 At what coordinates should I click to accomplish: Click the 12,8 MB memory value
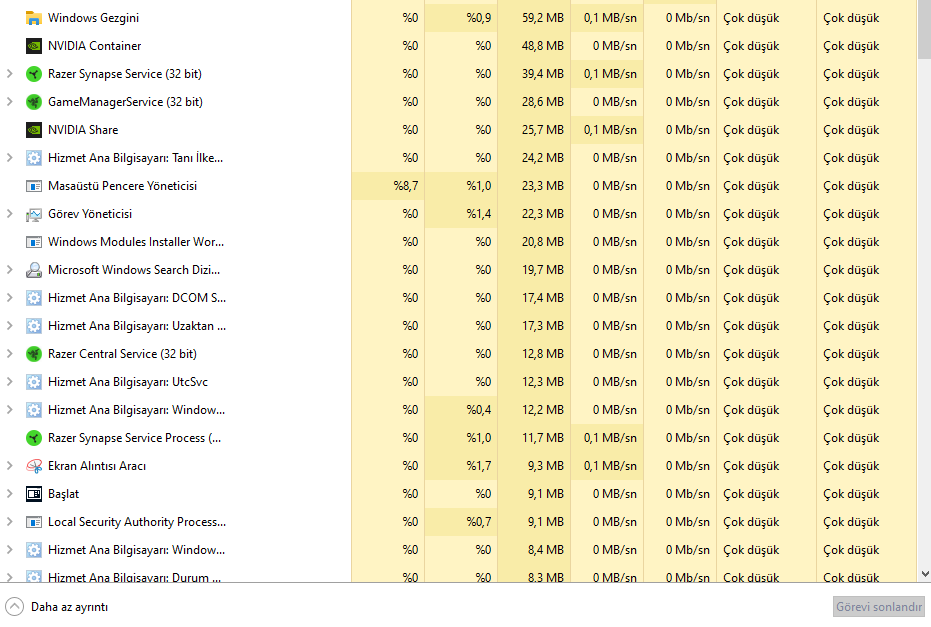[x=543, y=353]
